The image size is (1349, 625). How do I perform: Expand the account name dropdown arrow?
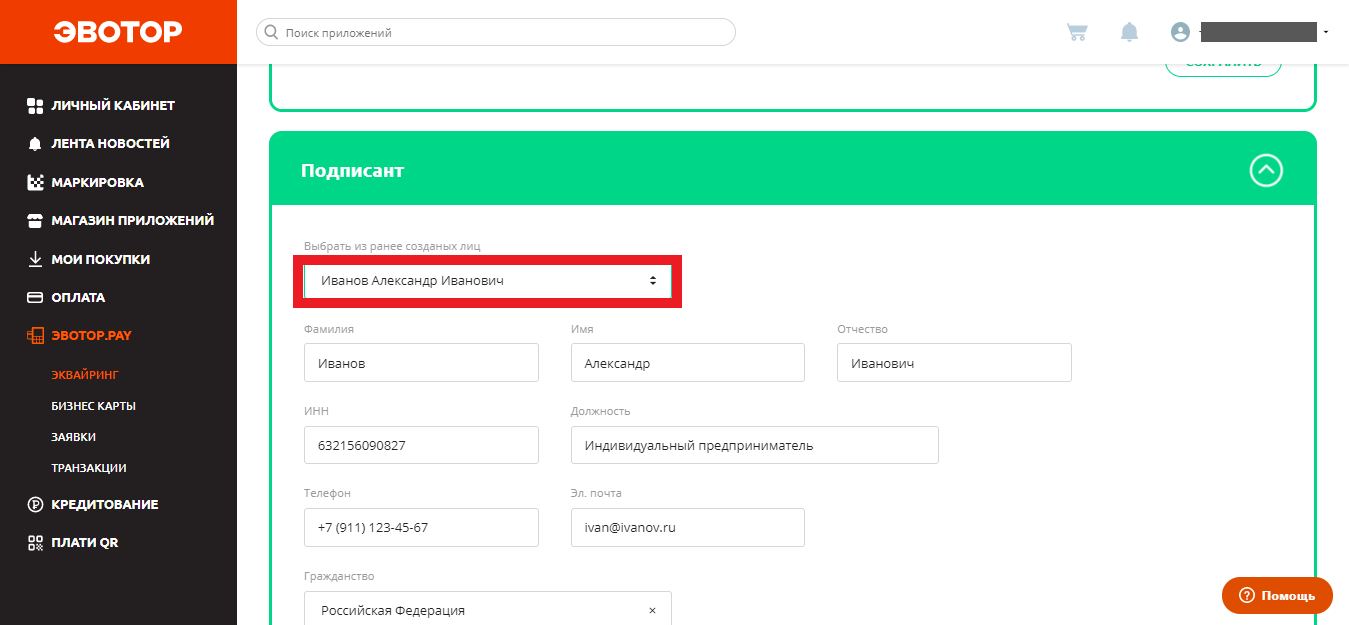[x=1326, y=33]
